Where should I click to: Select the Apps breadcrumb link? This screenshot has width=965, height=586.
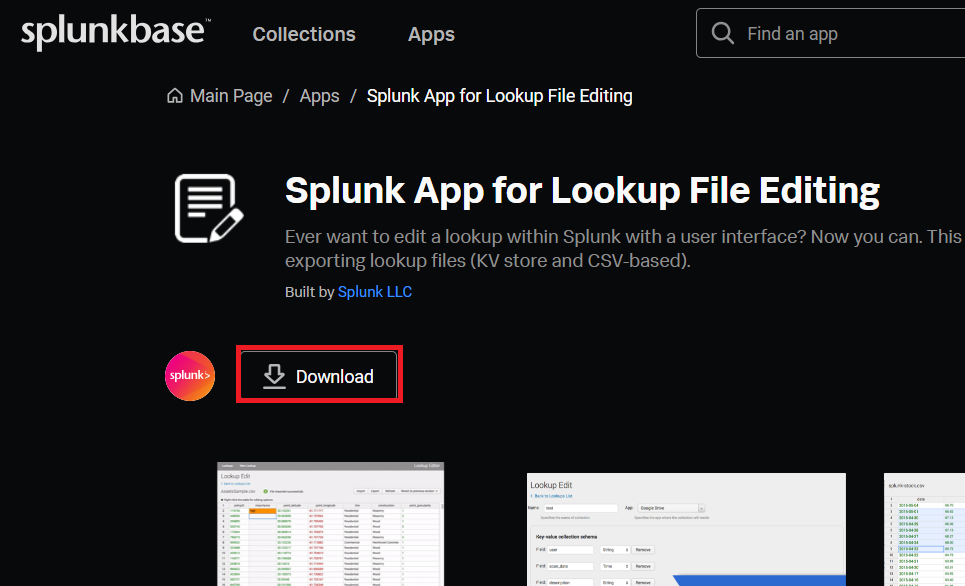pyautogui.click(x=319, y=96)
